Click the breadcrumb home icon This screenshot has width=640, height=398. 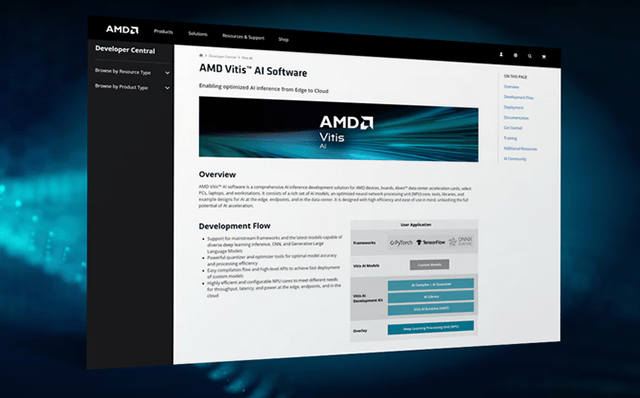[201, 56]
